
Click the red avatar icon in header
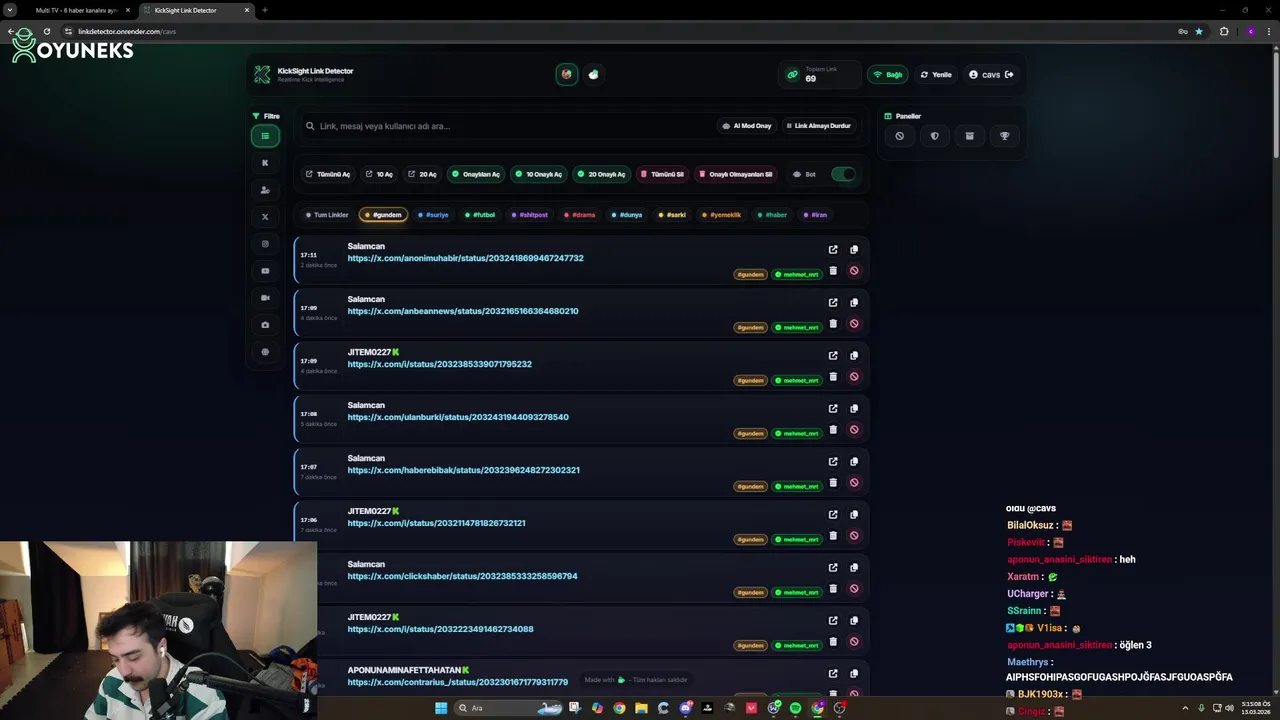(567, 74)
